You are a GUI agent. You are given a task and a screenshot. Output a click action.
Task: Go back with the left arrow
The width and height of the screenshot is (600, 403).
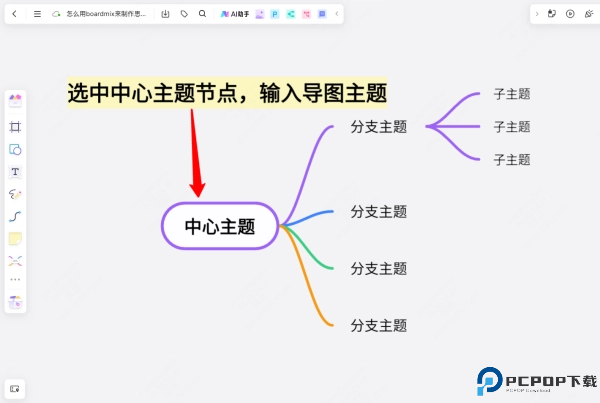tap(14, 14)
